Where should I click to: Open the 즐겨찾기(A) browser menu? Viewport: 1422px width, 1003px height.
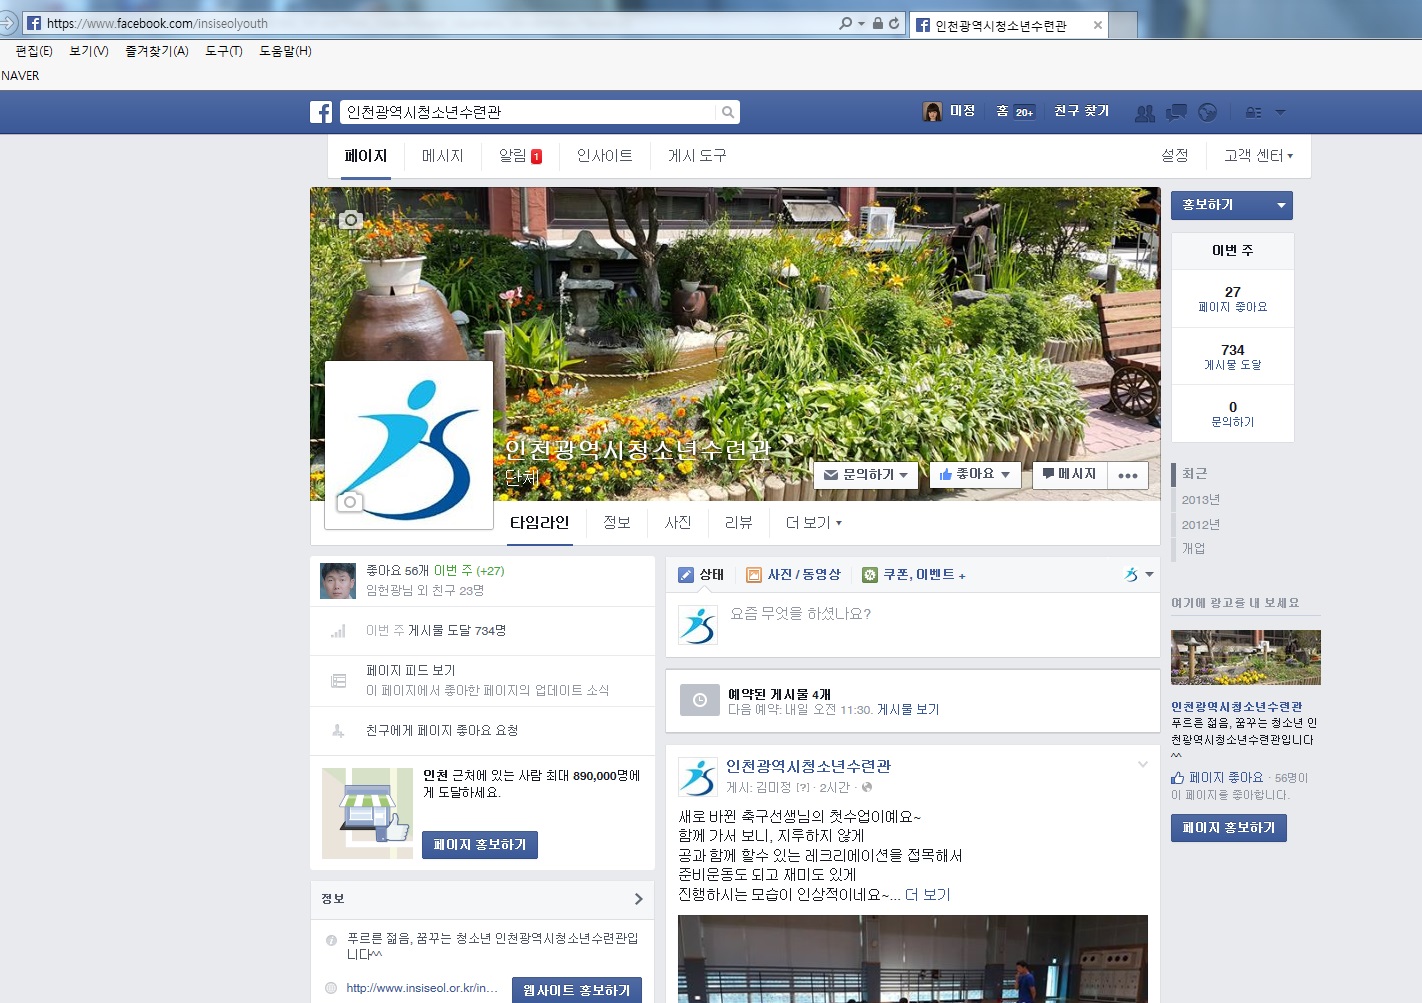pos(157,51)
